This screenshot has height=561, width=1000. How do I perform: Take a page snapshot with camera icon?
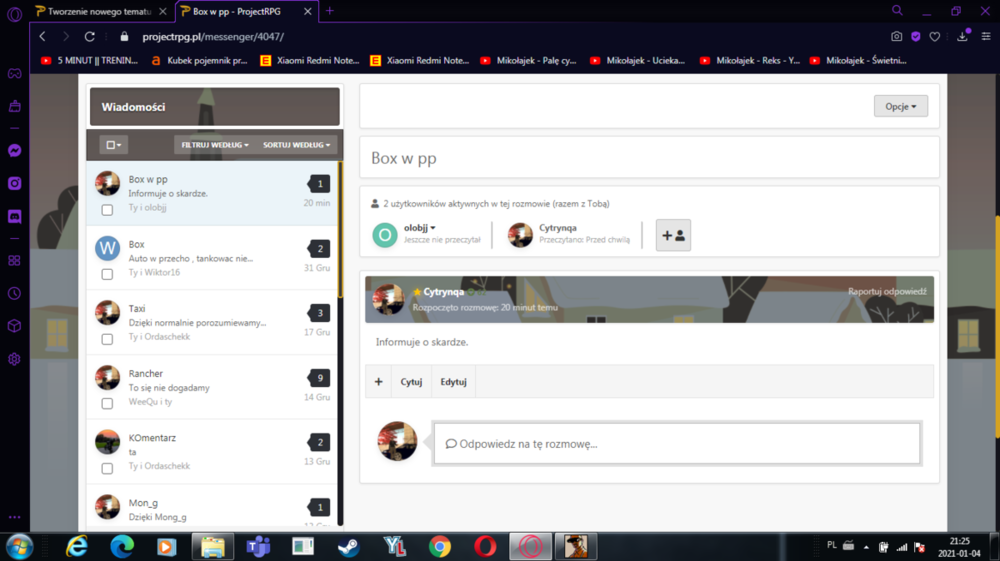coord(897,36)
